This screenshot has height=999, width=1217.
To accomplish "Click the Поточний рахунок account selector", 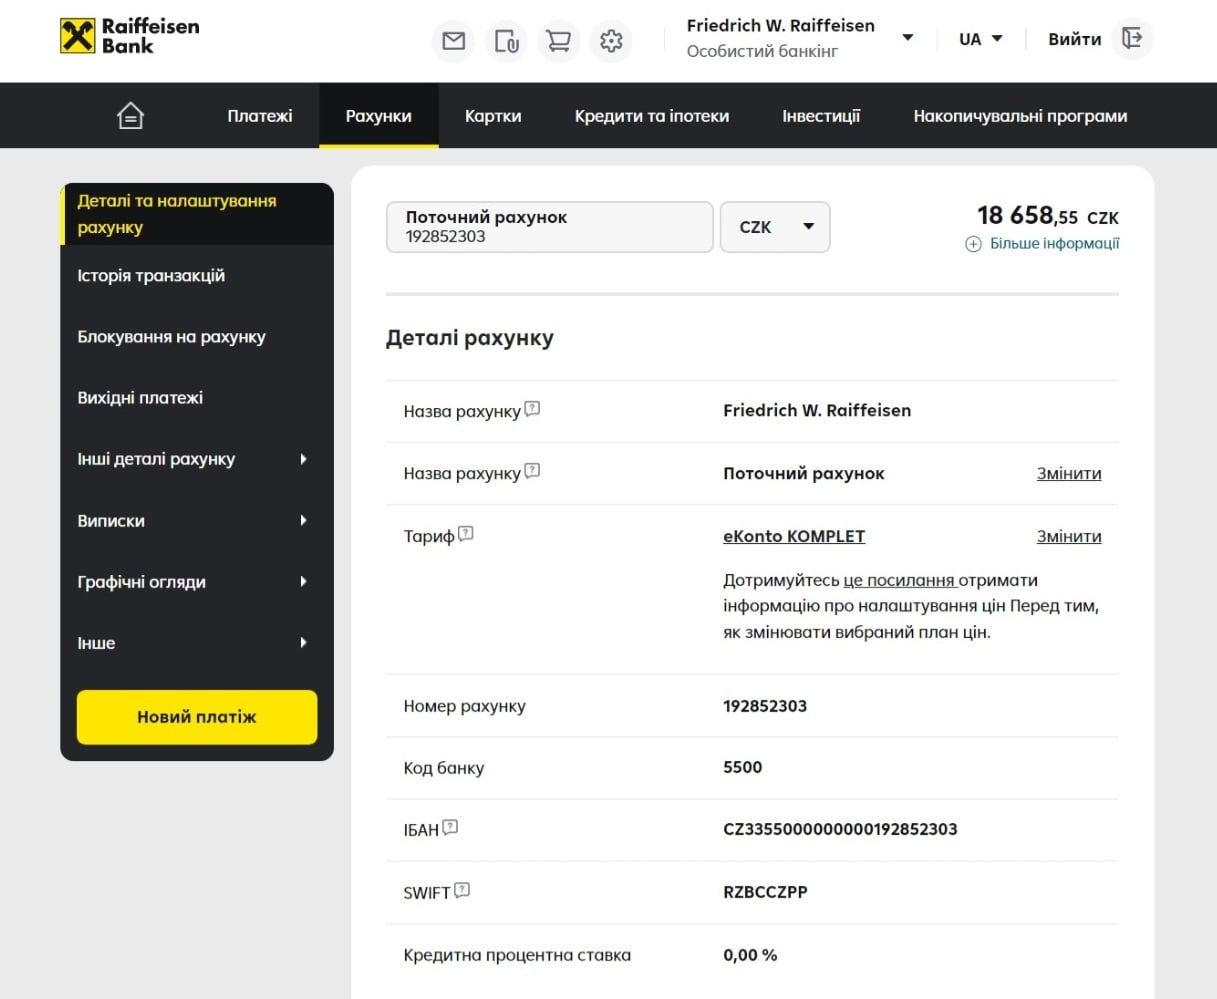I will point(550,227).
